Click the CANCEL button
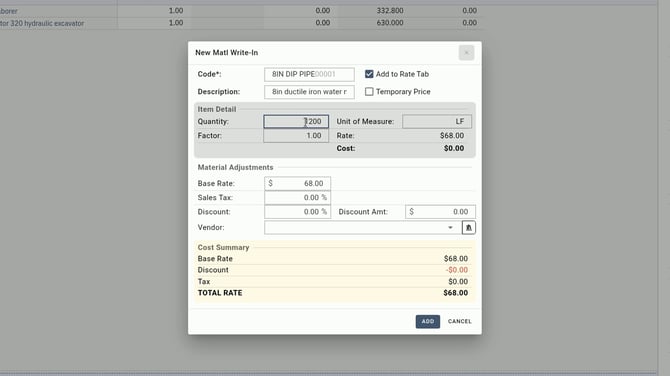This screenshot has width=670, height=376. [460, 321]
